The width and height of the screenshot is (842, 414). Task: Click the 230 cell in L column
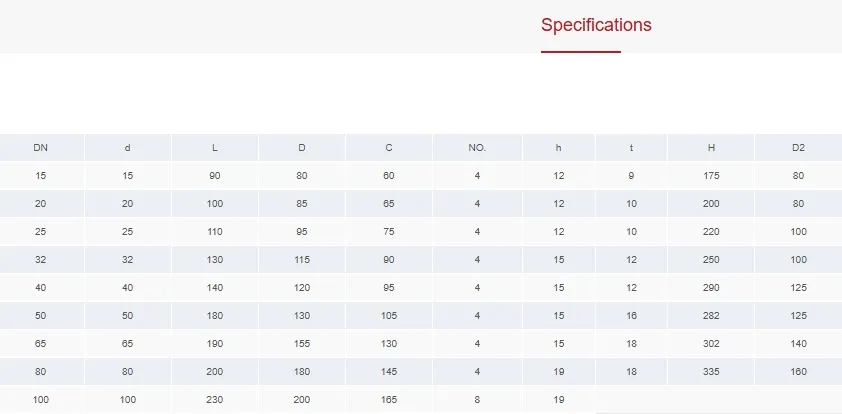pyautogui.click(x=215, y=400)
